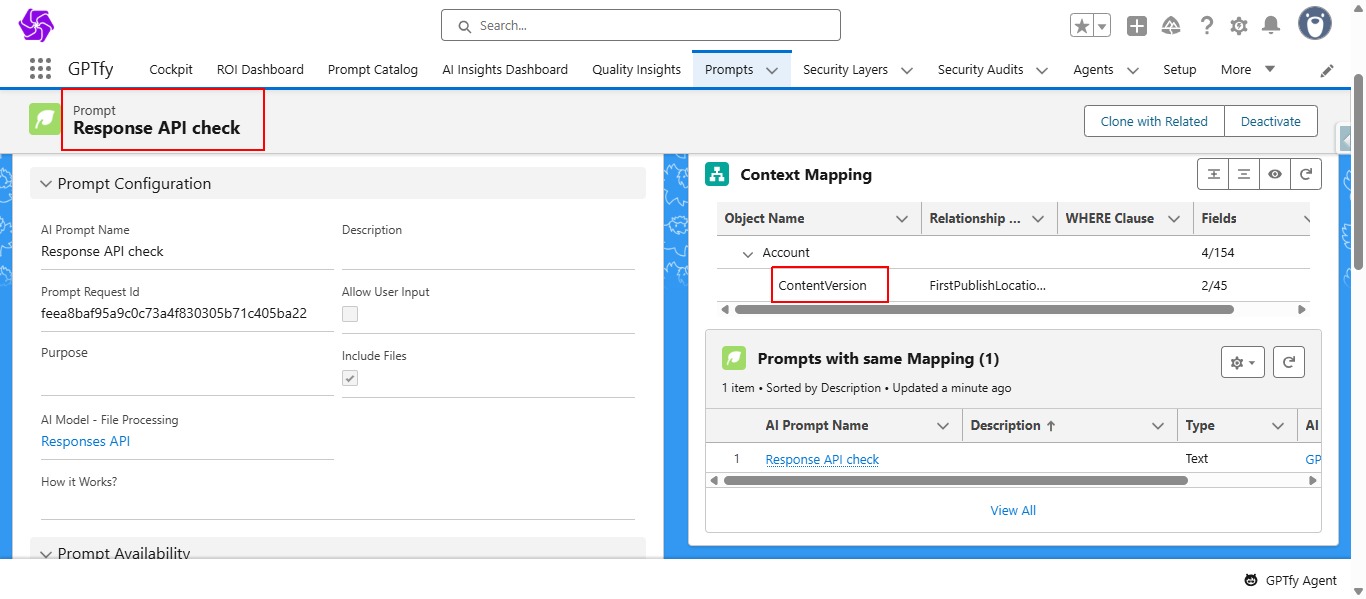Open the user profile avatar
The image size is (1366, 599).
[1315, 24]
